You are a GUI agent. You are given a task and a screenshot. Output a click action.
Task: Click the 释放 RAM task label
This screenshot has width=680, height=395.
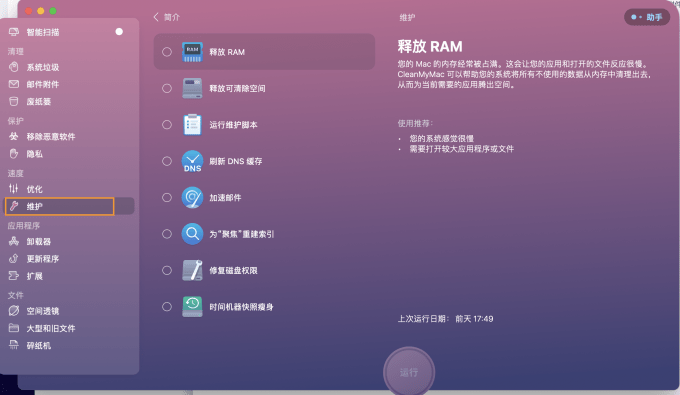click(227, 52)
